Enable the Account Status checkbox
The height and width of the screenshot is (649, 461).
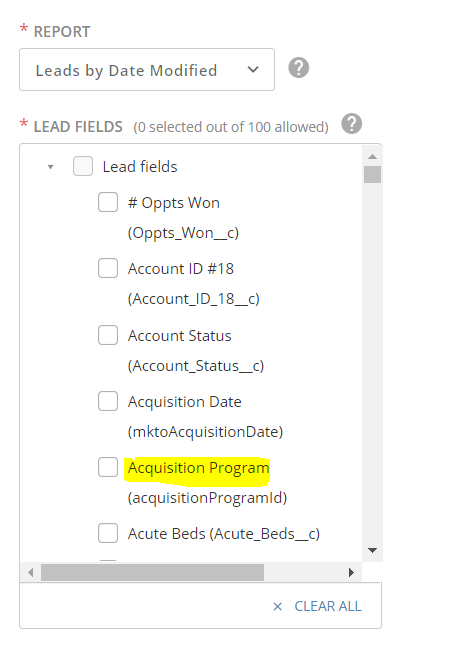(108, 335)
